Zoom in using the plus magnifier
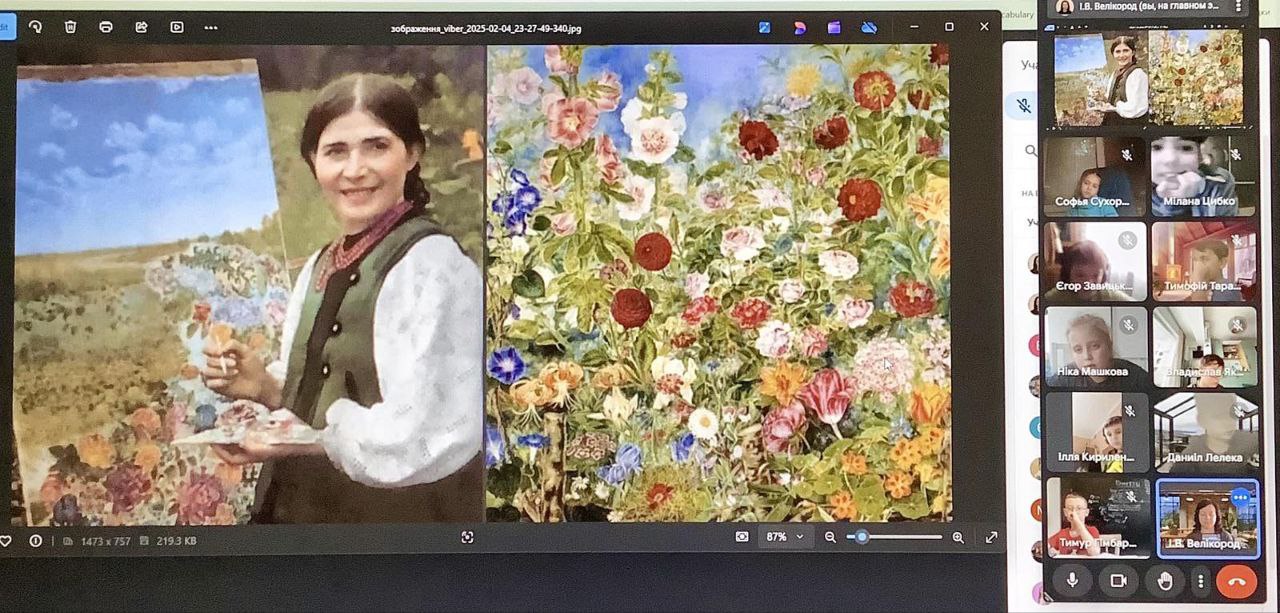 point(958,537)
